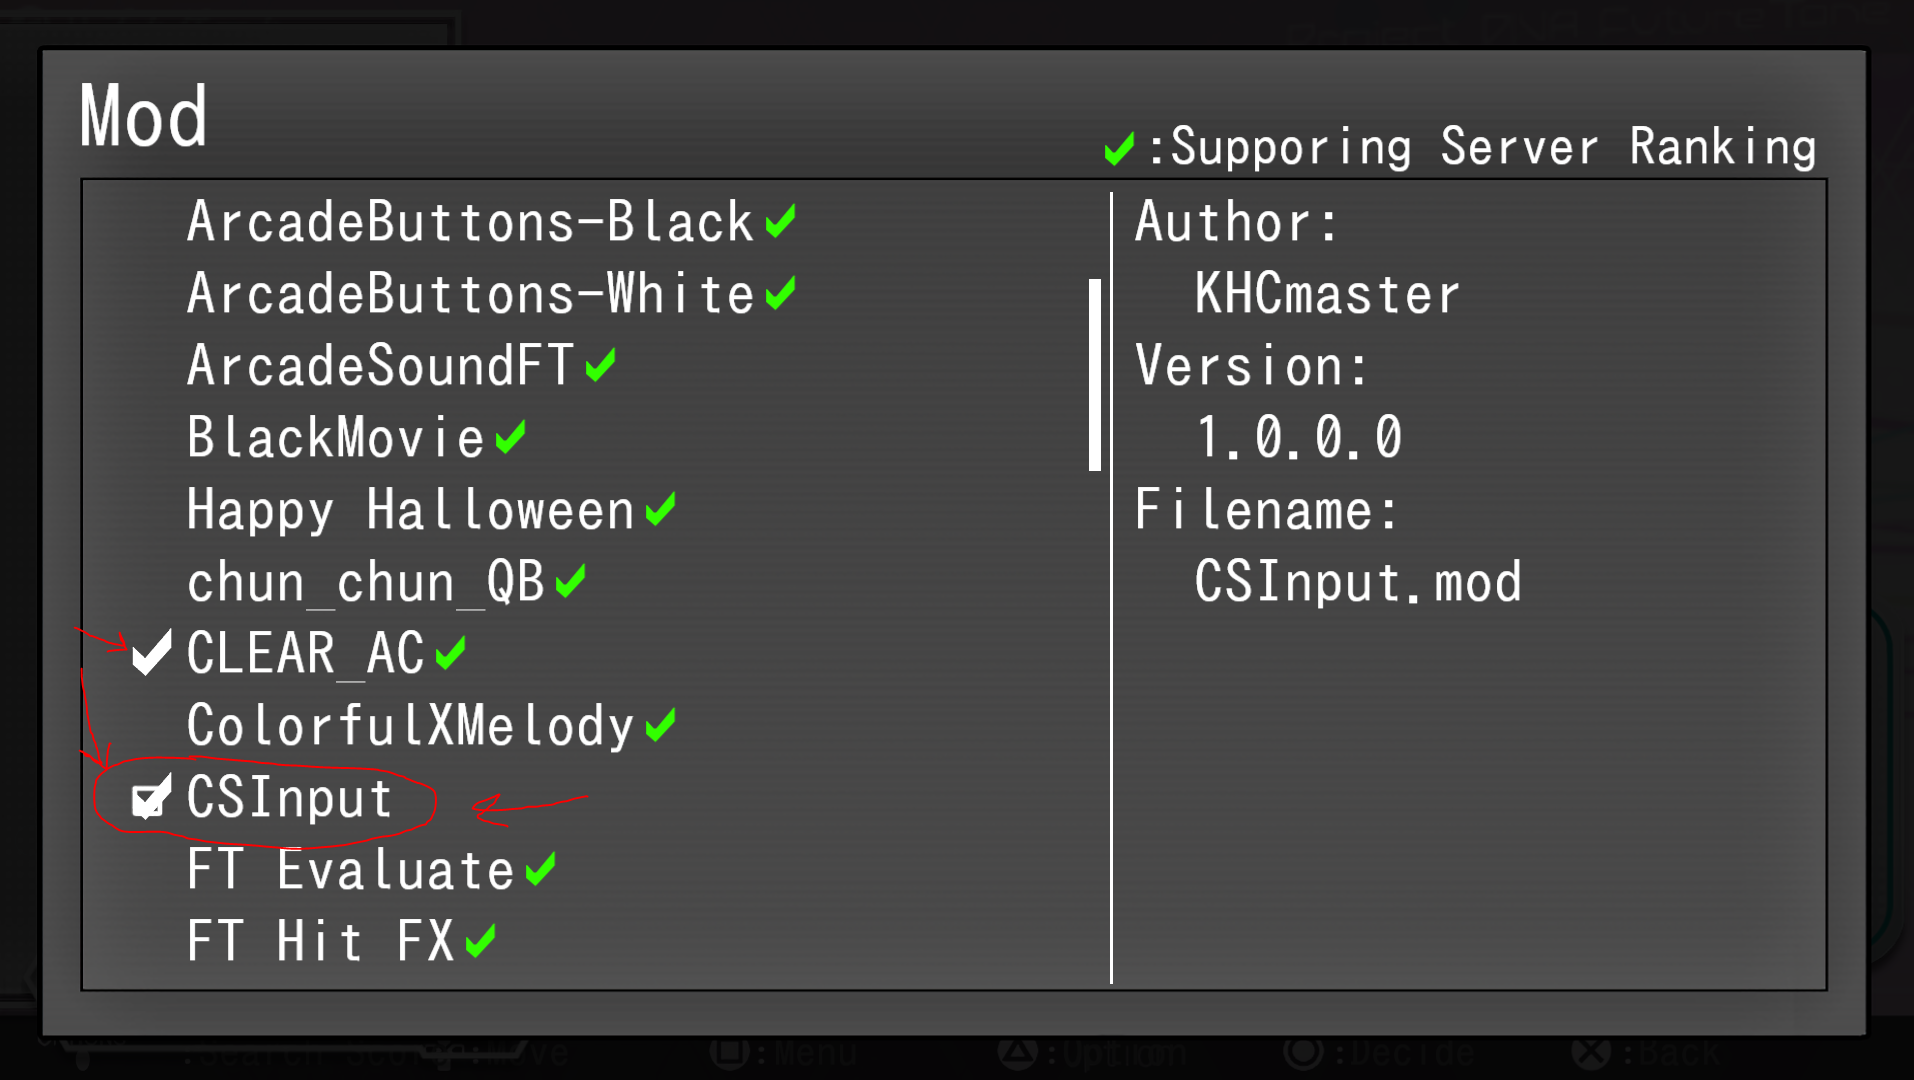Viewport: 1914px width, 1080px height.
Task: Click the mod list scrollbar thumb
Action: pyautogui.click(x=1095, y=375)
